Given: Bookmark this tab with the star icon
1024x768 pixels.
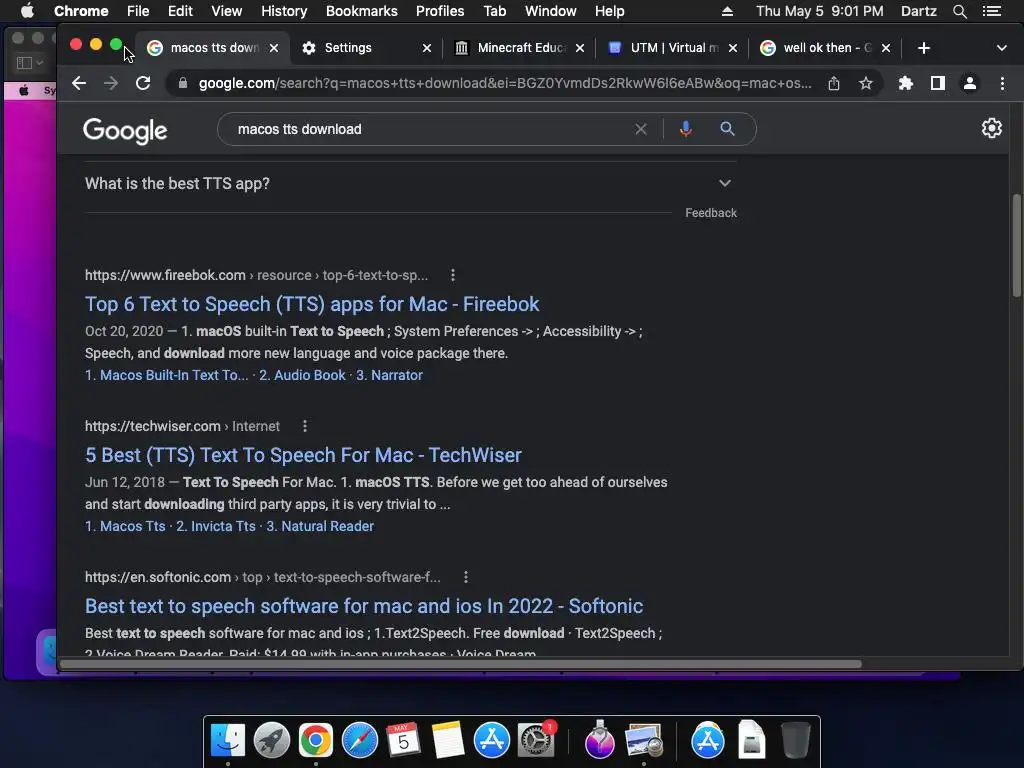Looking at the screenshot, I should (866, 83).
